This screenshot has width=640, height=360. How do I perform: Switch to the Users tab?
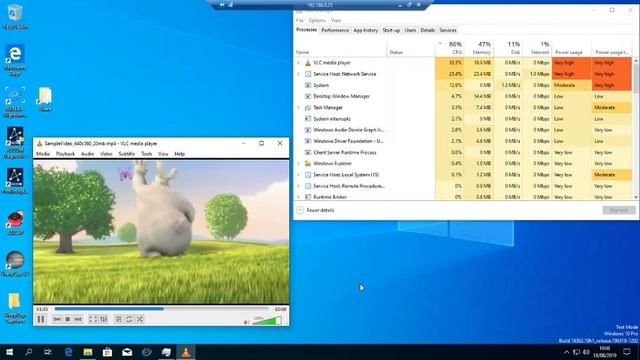click(410, 30)
